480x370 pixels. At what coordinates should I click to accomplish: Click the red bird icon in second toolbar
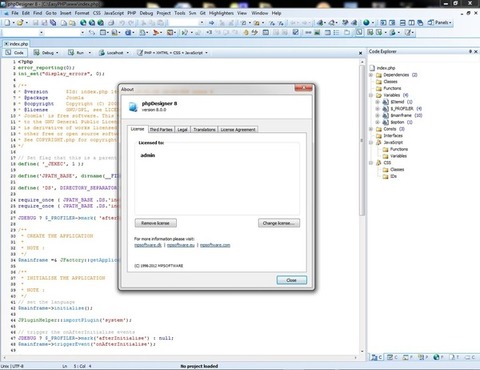pyautogui.click(x=156, y=32)
